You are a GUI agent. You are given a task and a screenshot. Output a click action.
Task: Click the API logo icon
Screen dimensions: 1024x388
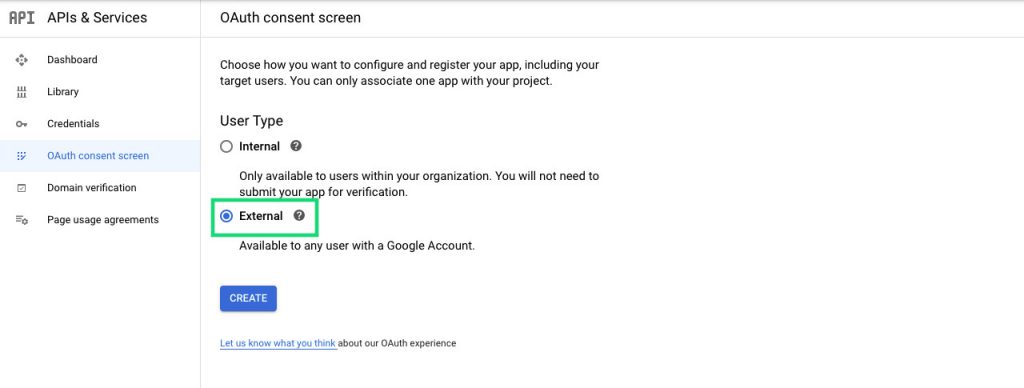click(x=22, y=18)
